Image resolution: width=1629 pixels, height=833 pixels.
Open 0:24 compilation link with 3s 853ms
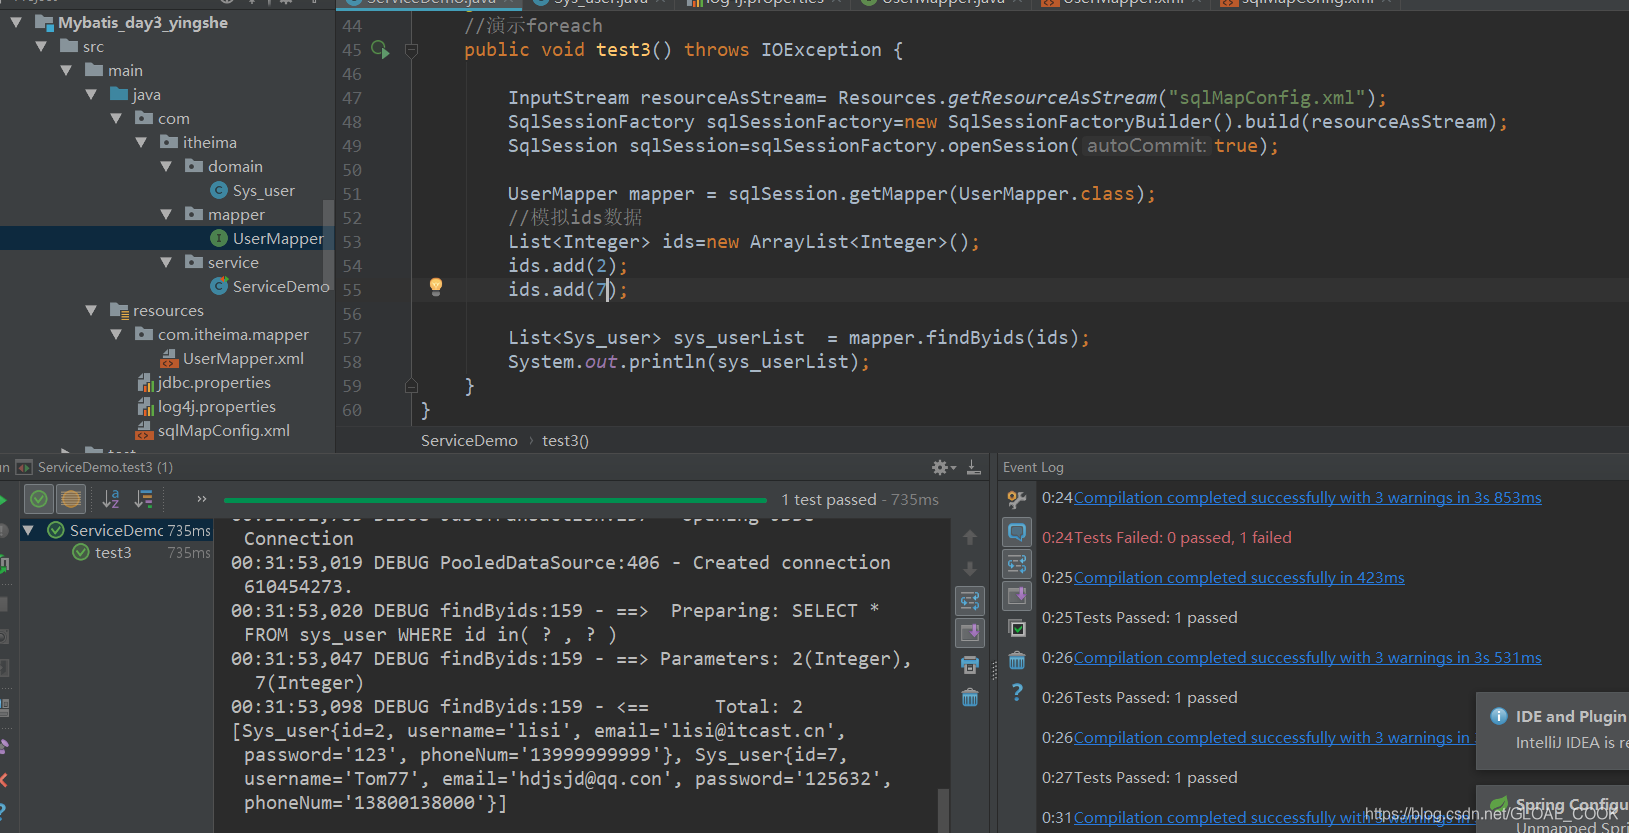pos(1307,498)
